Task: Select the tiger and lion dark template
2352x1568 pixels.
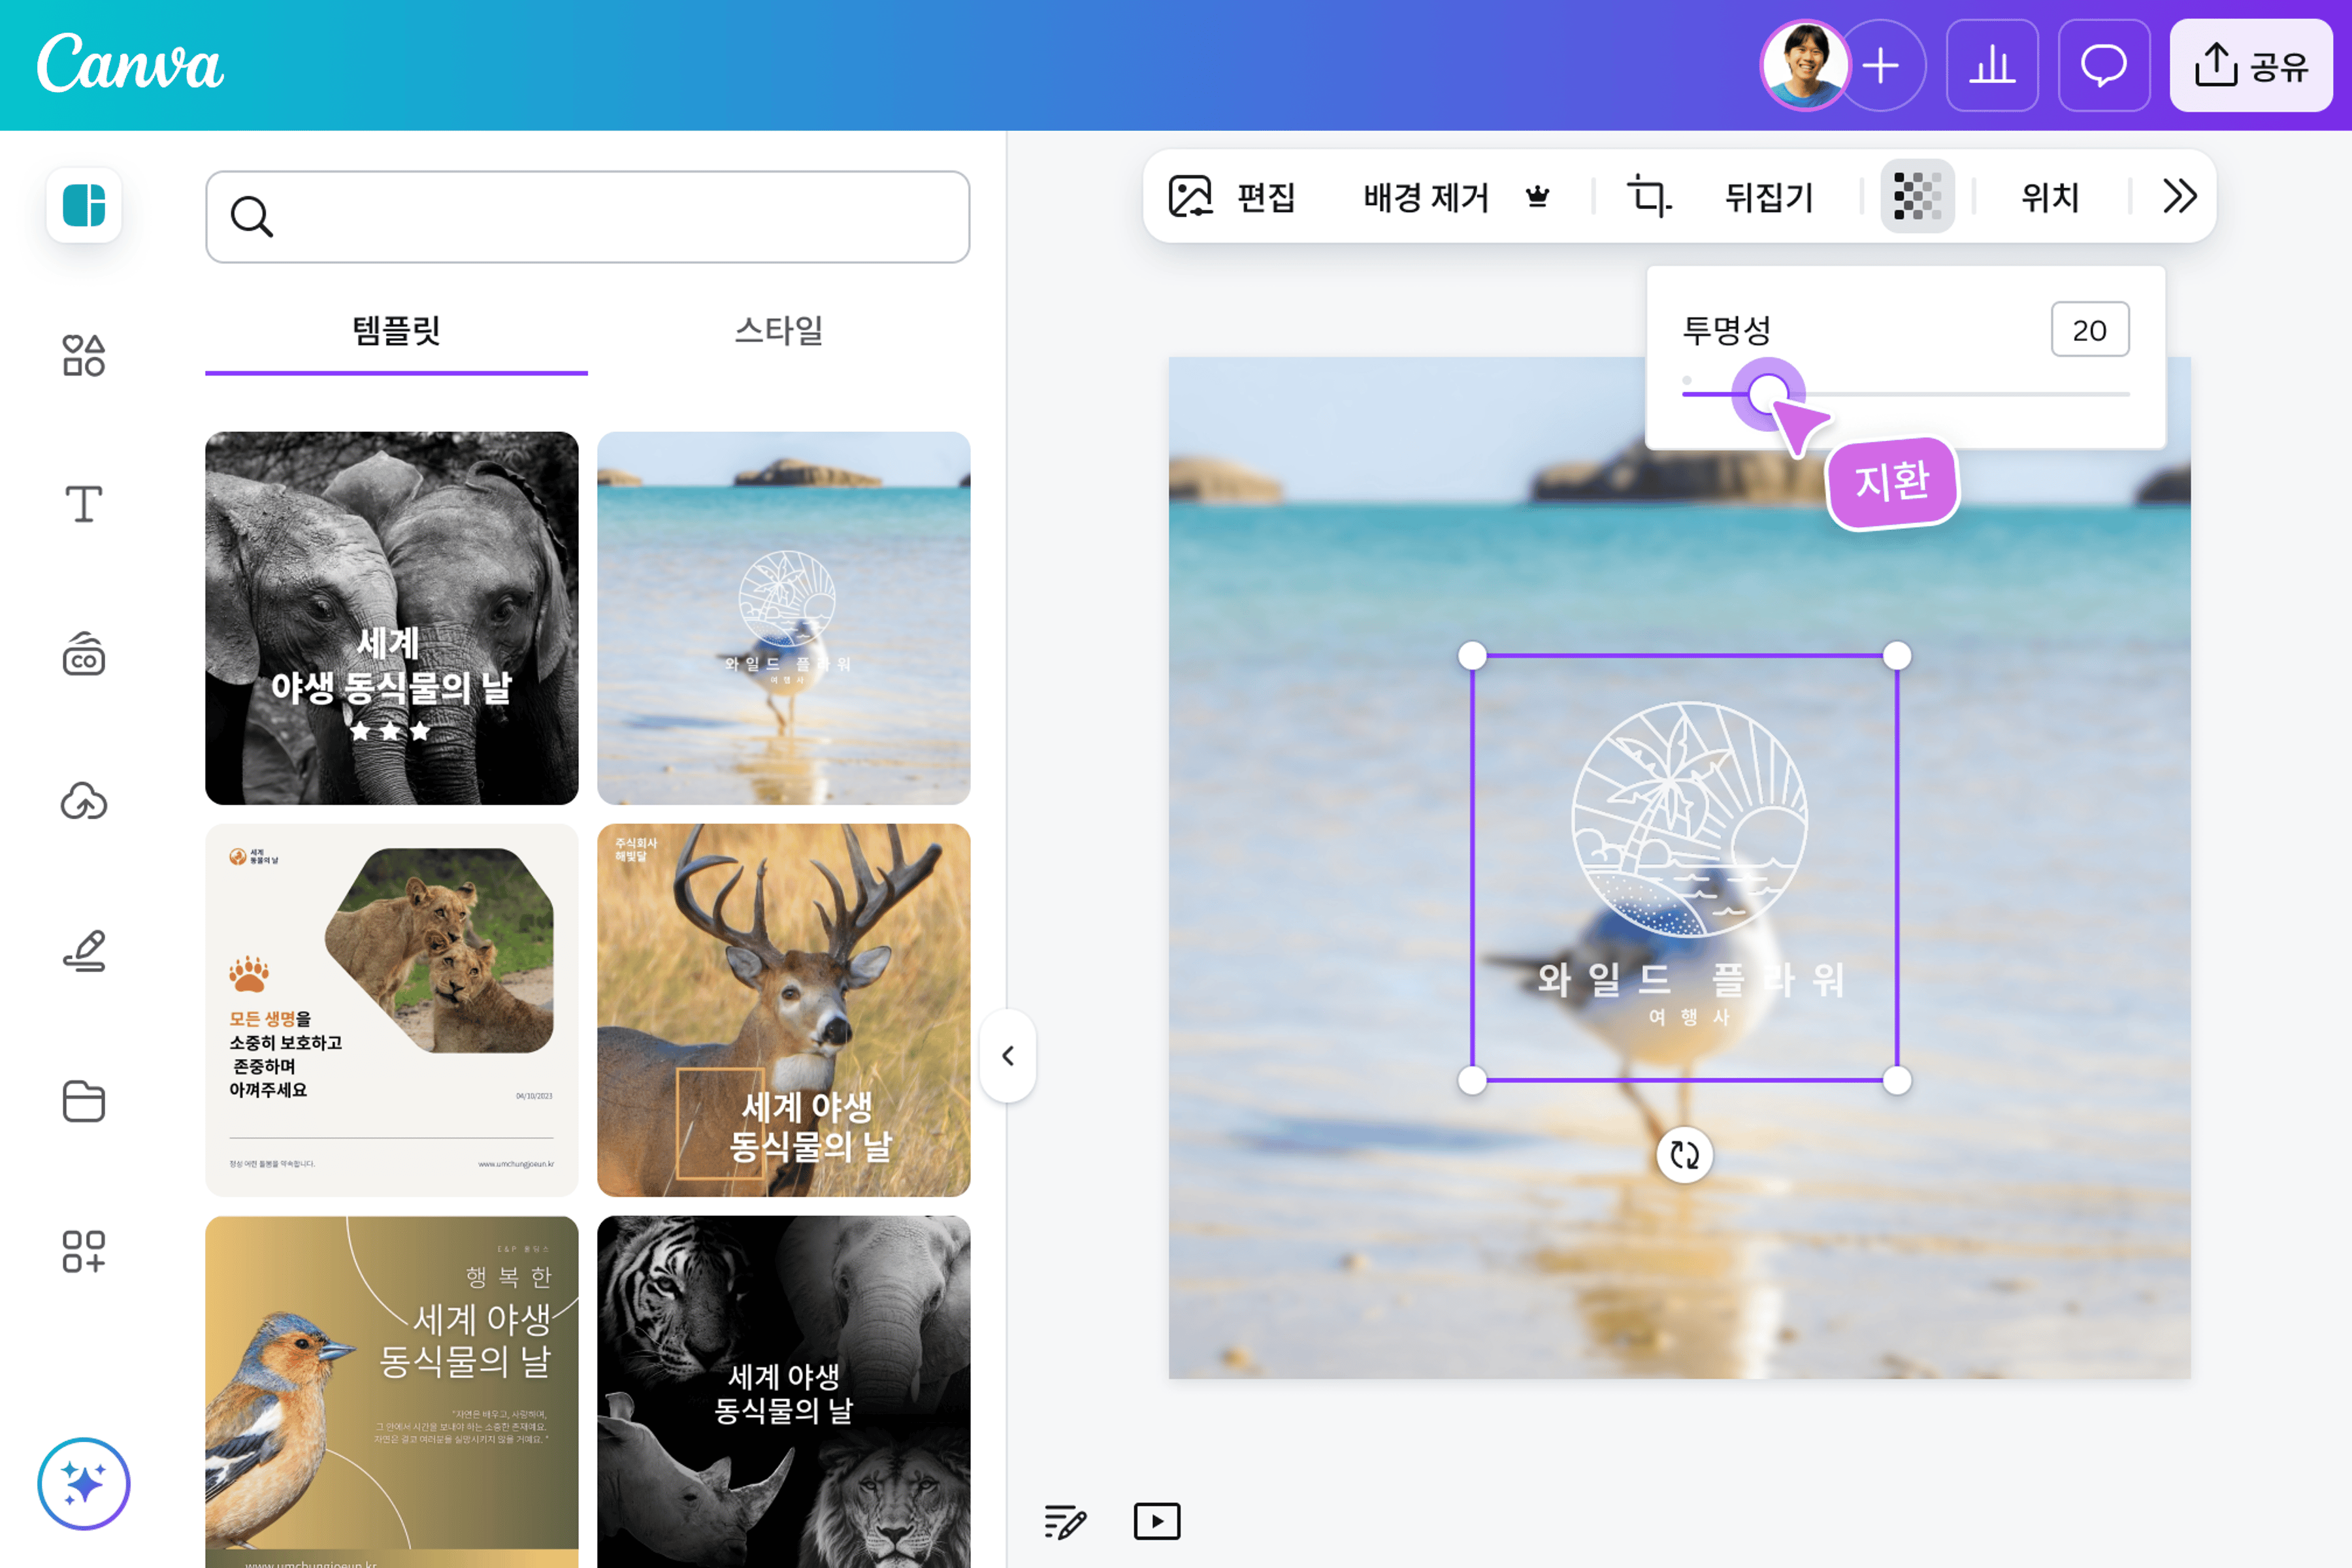Action: click(x=784, y=1392)
